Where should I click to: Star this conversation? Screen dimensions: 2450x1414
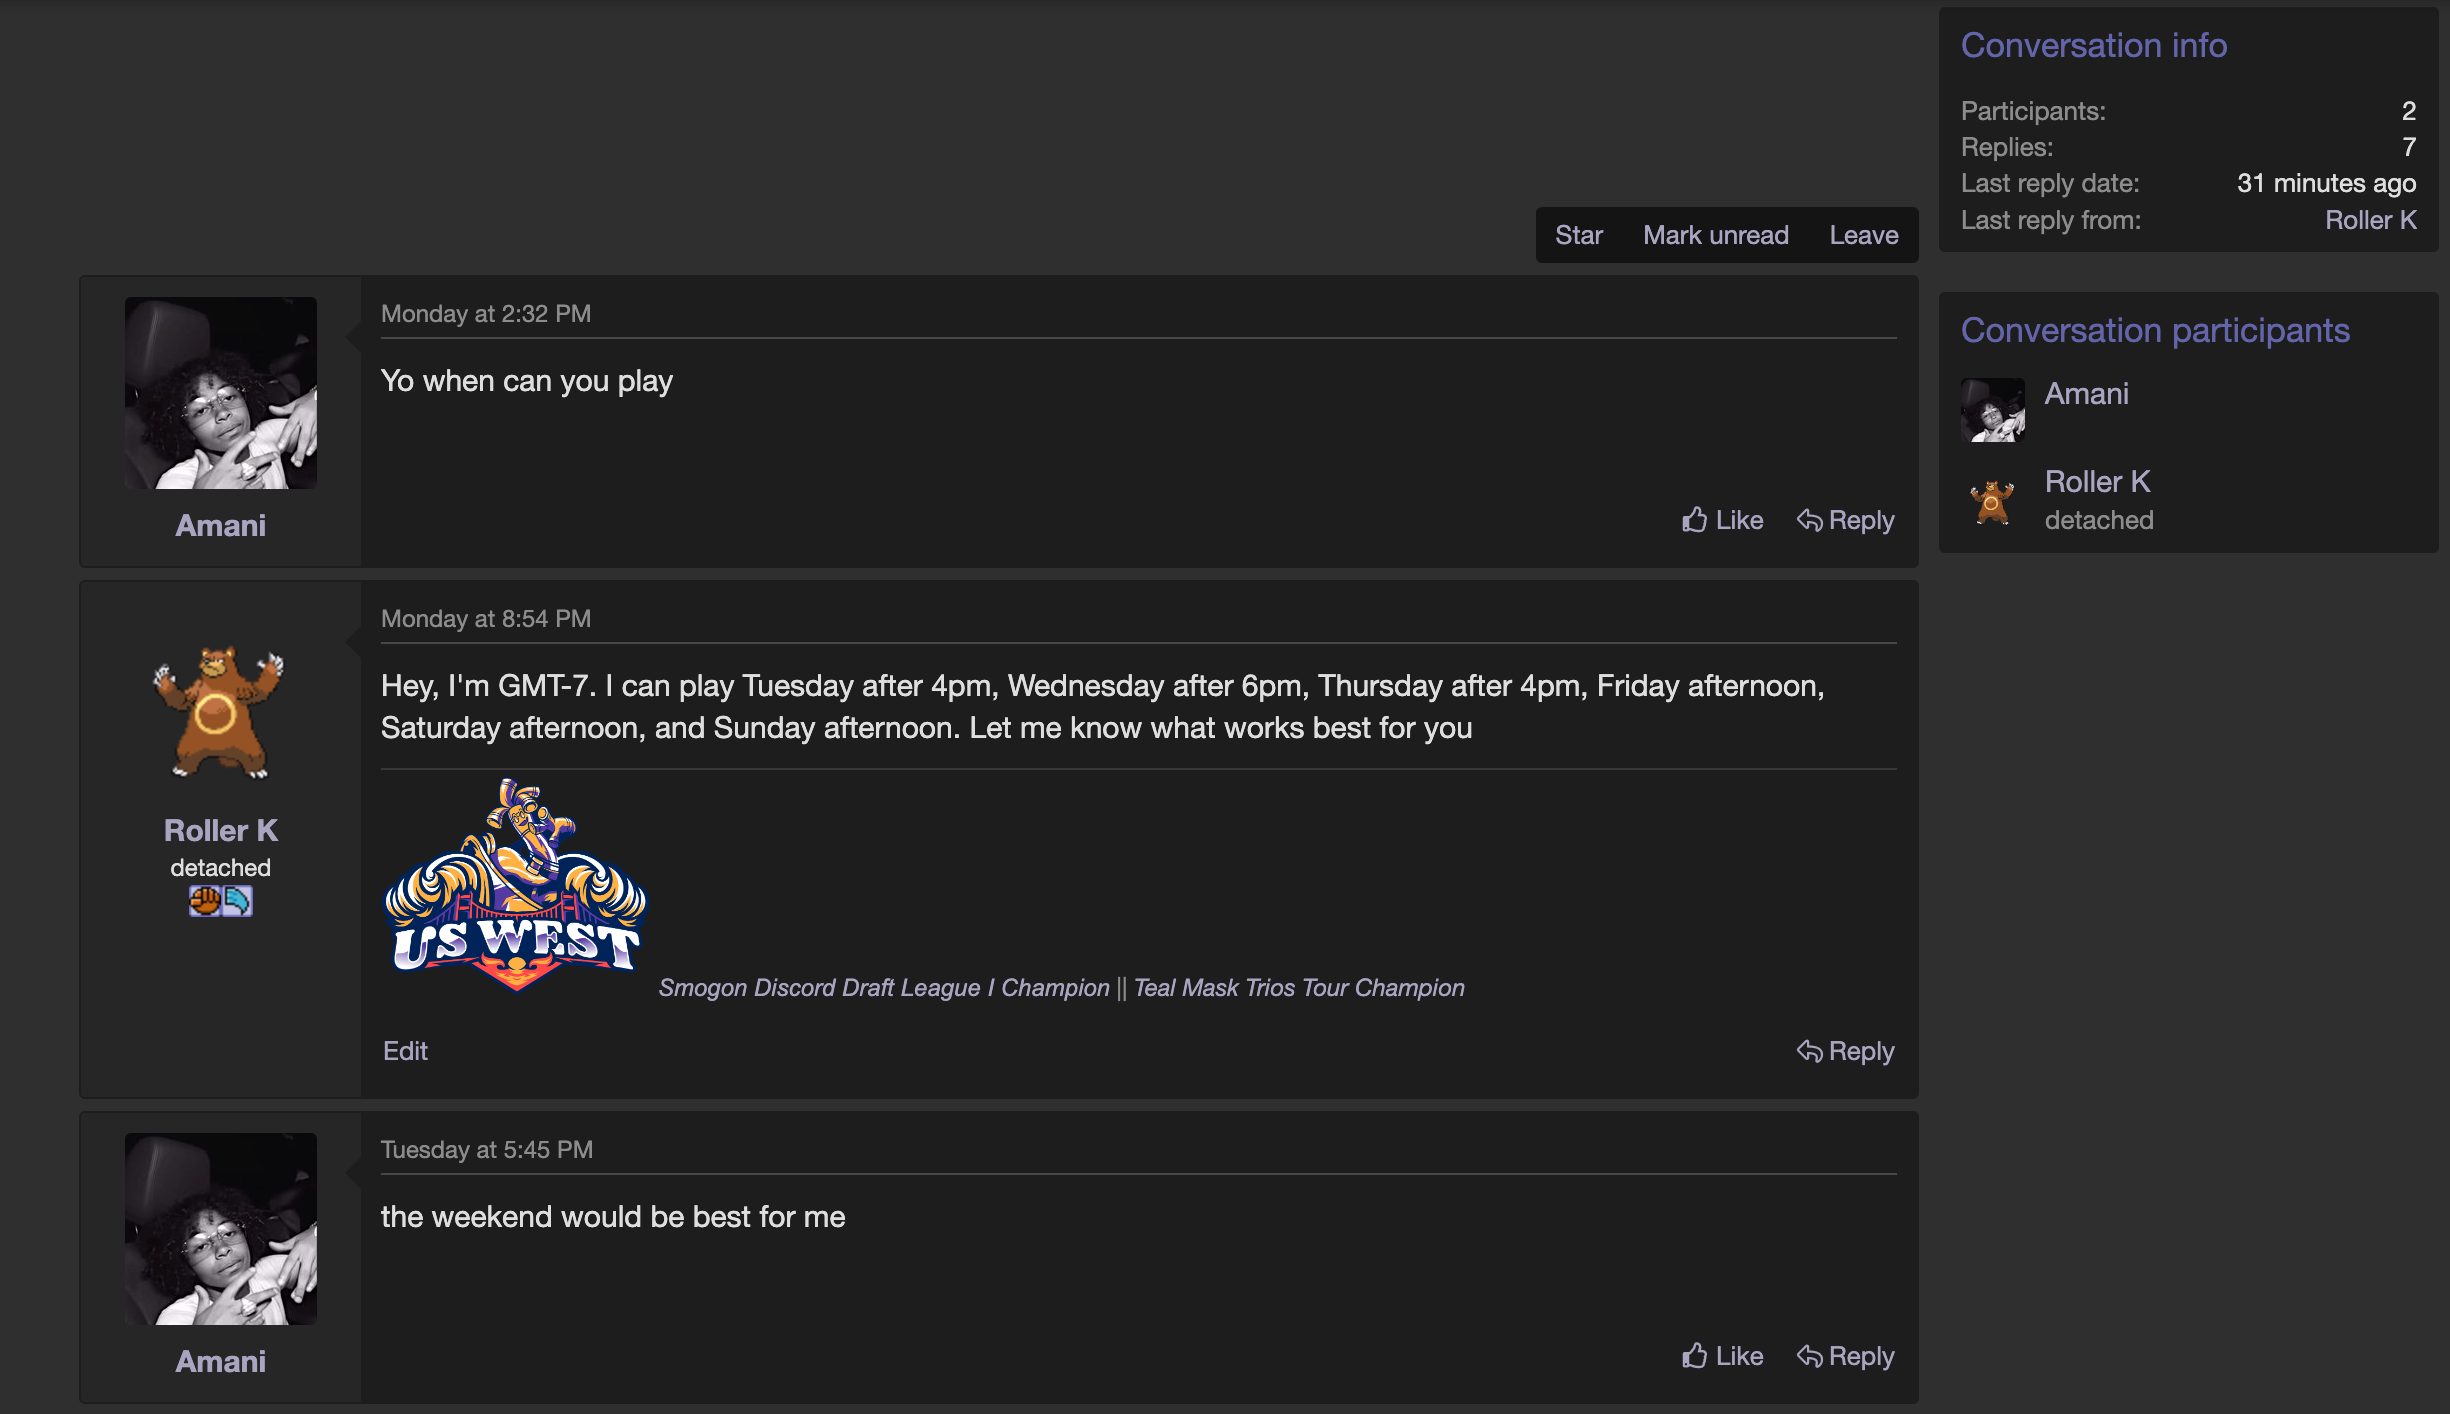click(1578, 235)
